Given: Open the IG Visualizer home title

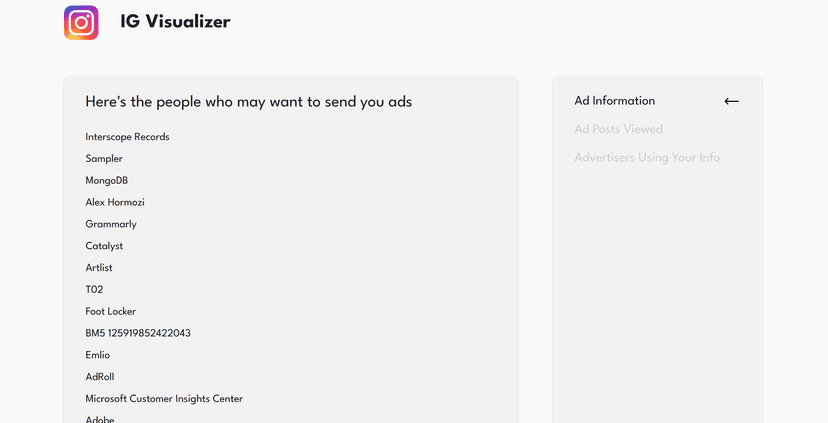Looking at the screenshot, I should click(x=175, y=22).
